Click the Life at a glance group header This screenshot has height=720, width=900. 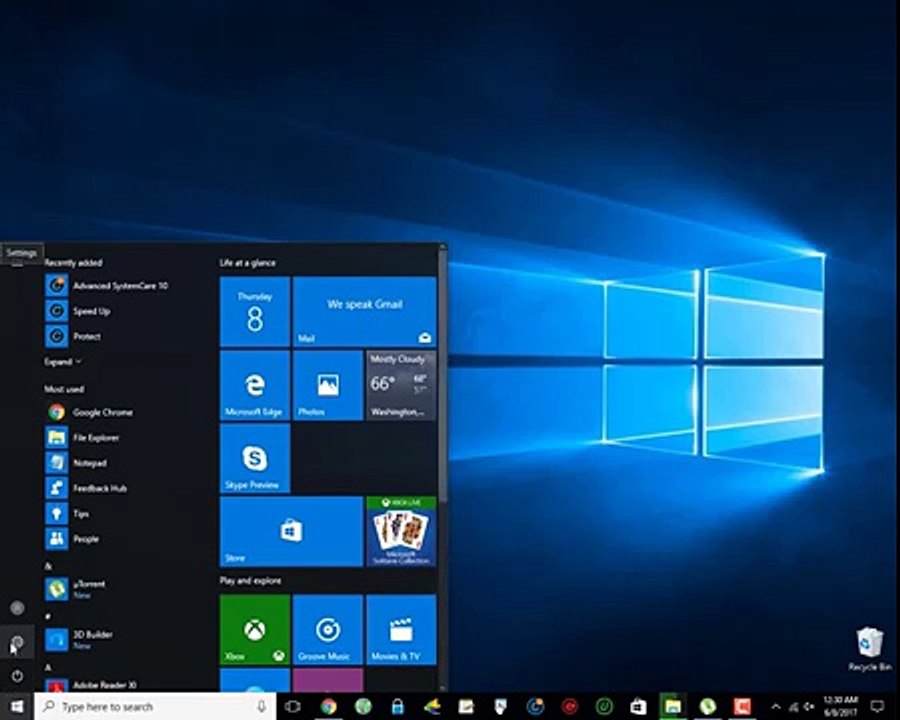tap(247, 263)
